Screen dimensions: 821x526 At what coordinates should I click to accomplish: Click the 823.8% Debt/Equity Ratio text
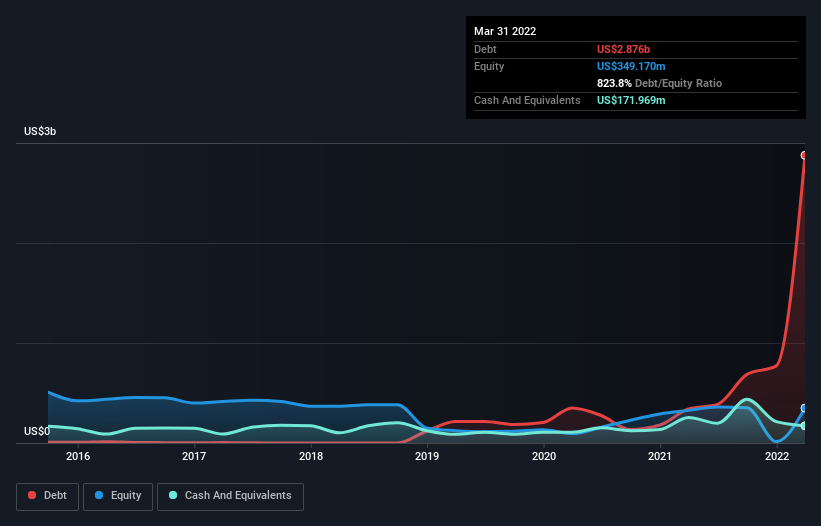tap(659, 83)
